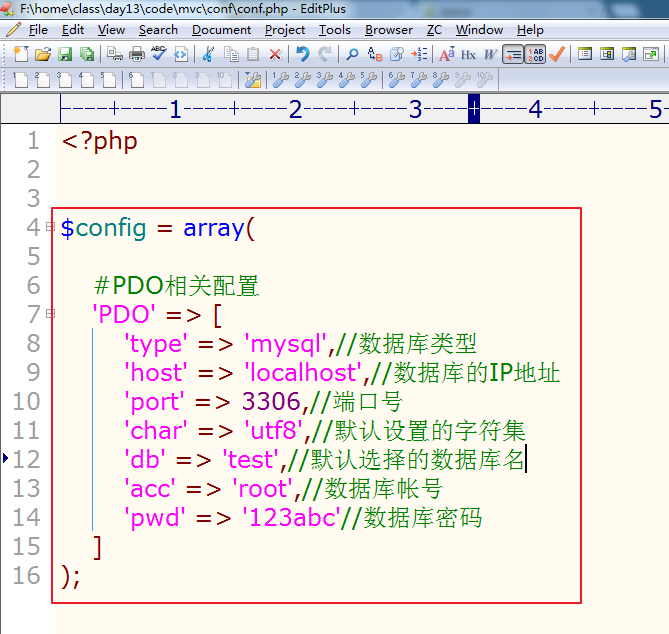Open the ZC menu
The image size is (669, 634).
pos(434,30)
